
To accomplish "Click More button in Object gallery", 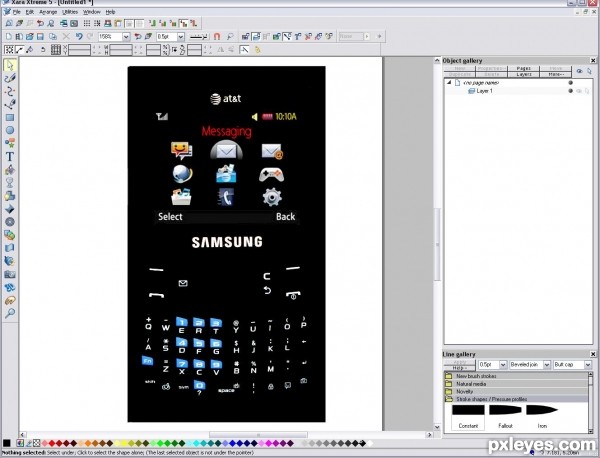I will click(x=555, y=74).
